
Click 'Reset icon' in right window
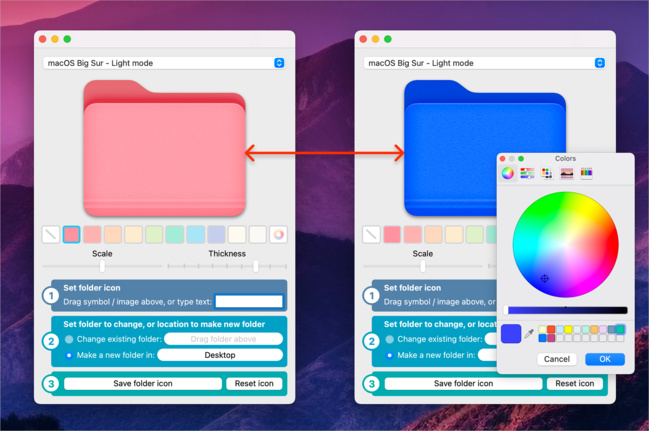click(574, 383)
